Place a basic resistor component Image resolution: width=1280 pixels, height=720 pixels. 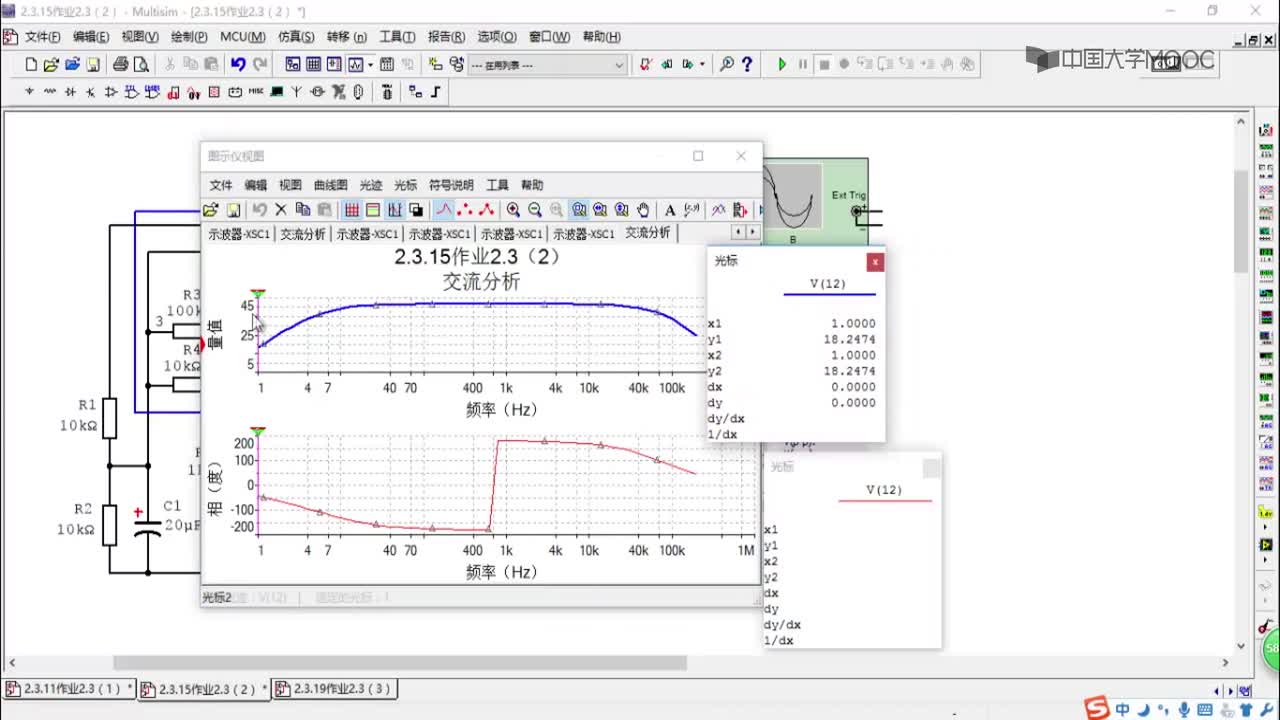tap(50, 91)
